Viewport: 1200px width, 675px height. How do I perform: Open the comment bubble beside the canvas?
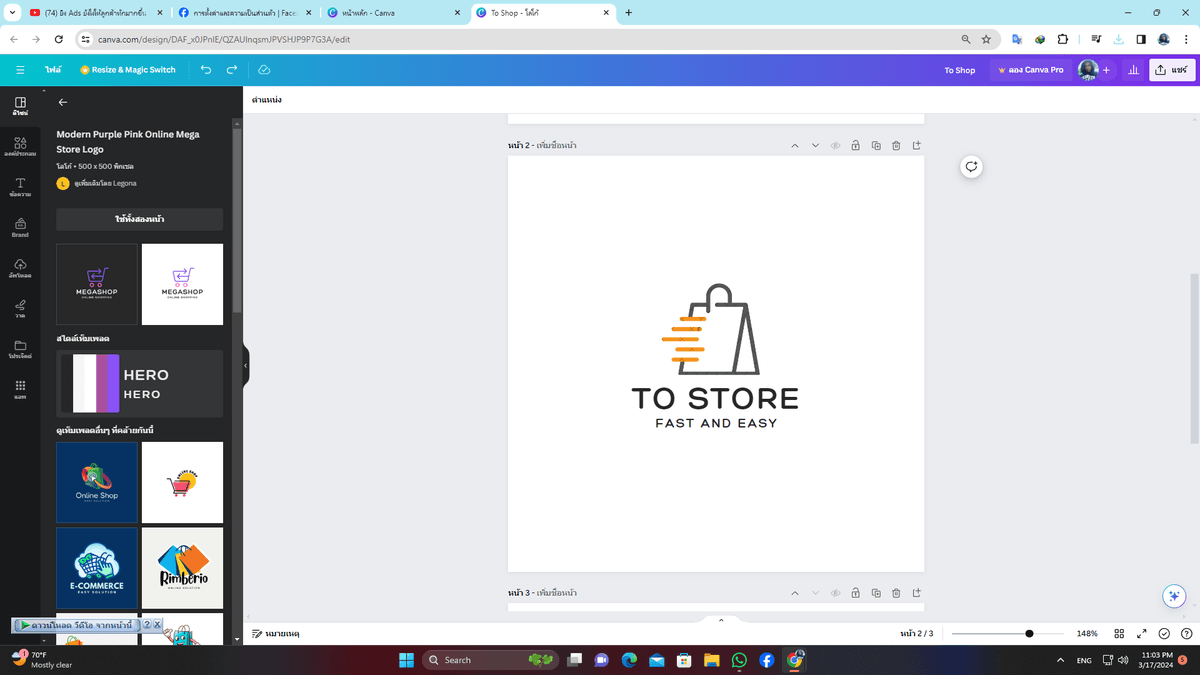point(971,167)
